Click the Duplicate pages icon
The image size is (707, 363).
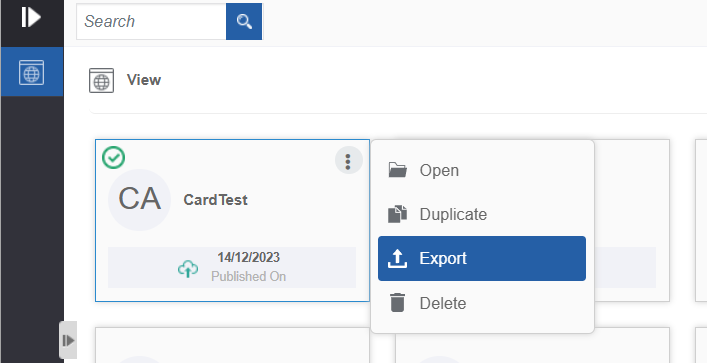click(x=397, y=214)
